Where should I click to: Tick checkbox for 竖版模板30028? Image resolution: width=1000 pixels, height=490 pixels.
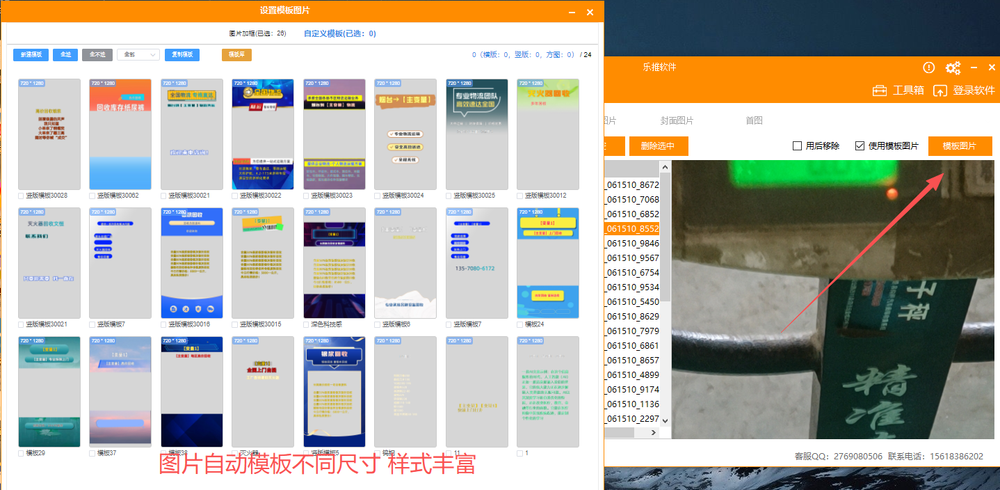[21, 196]
